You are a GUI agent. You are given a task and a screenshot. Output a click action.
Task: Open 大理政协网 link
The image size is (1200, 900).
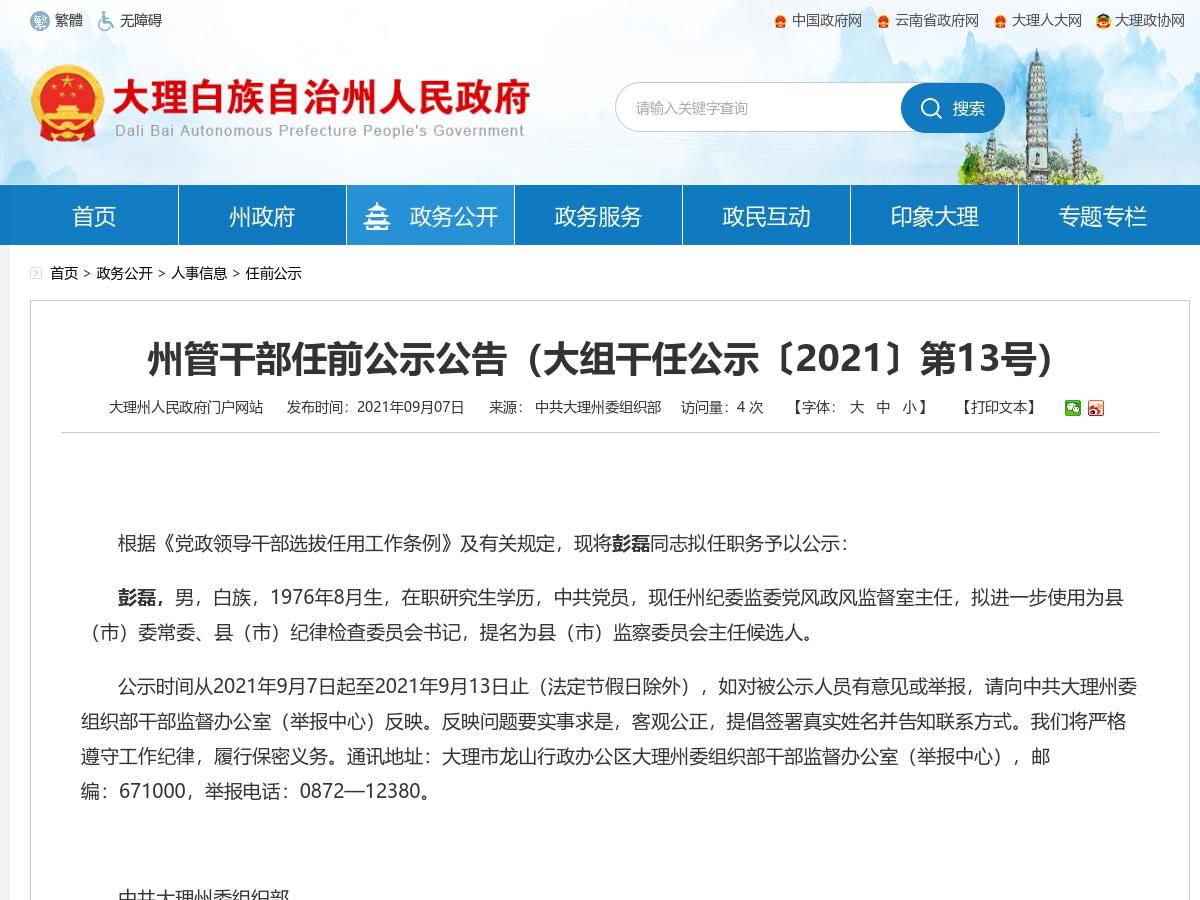pyautogui.click(x=1150, y=20)
